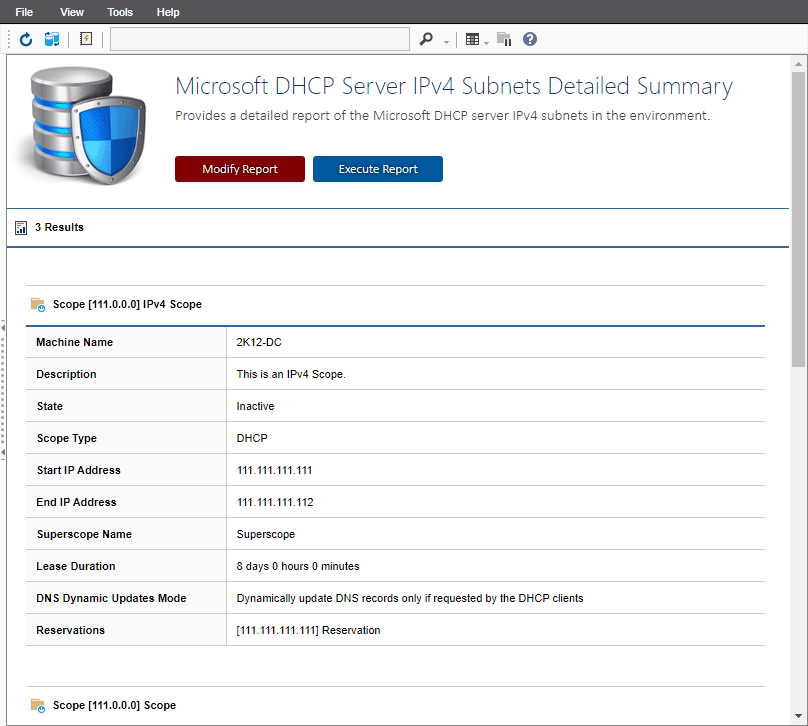Select the Machine Name row label

point(74,342)
